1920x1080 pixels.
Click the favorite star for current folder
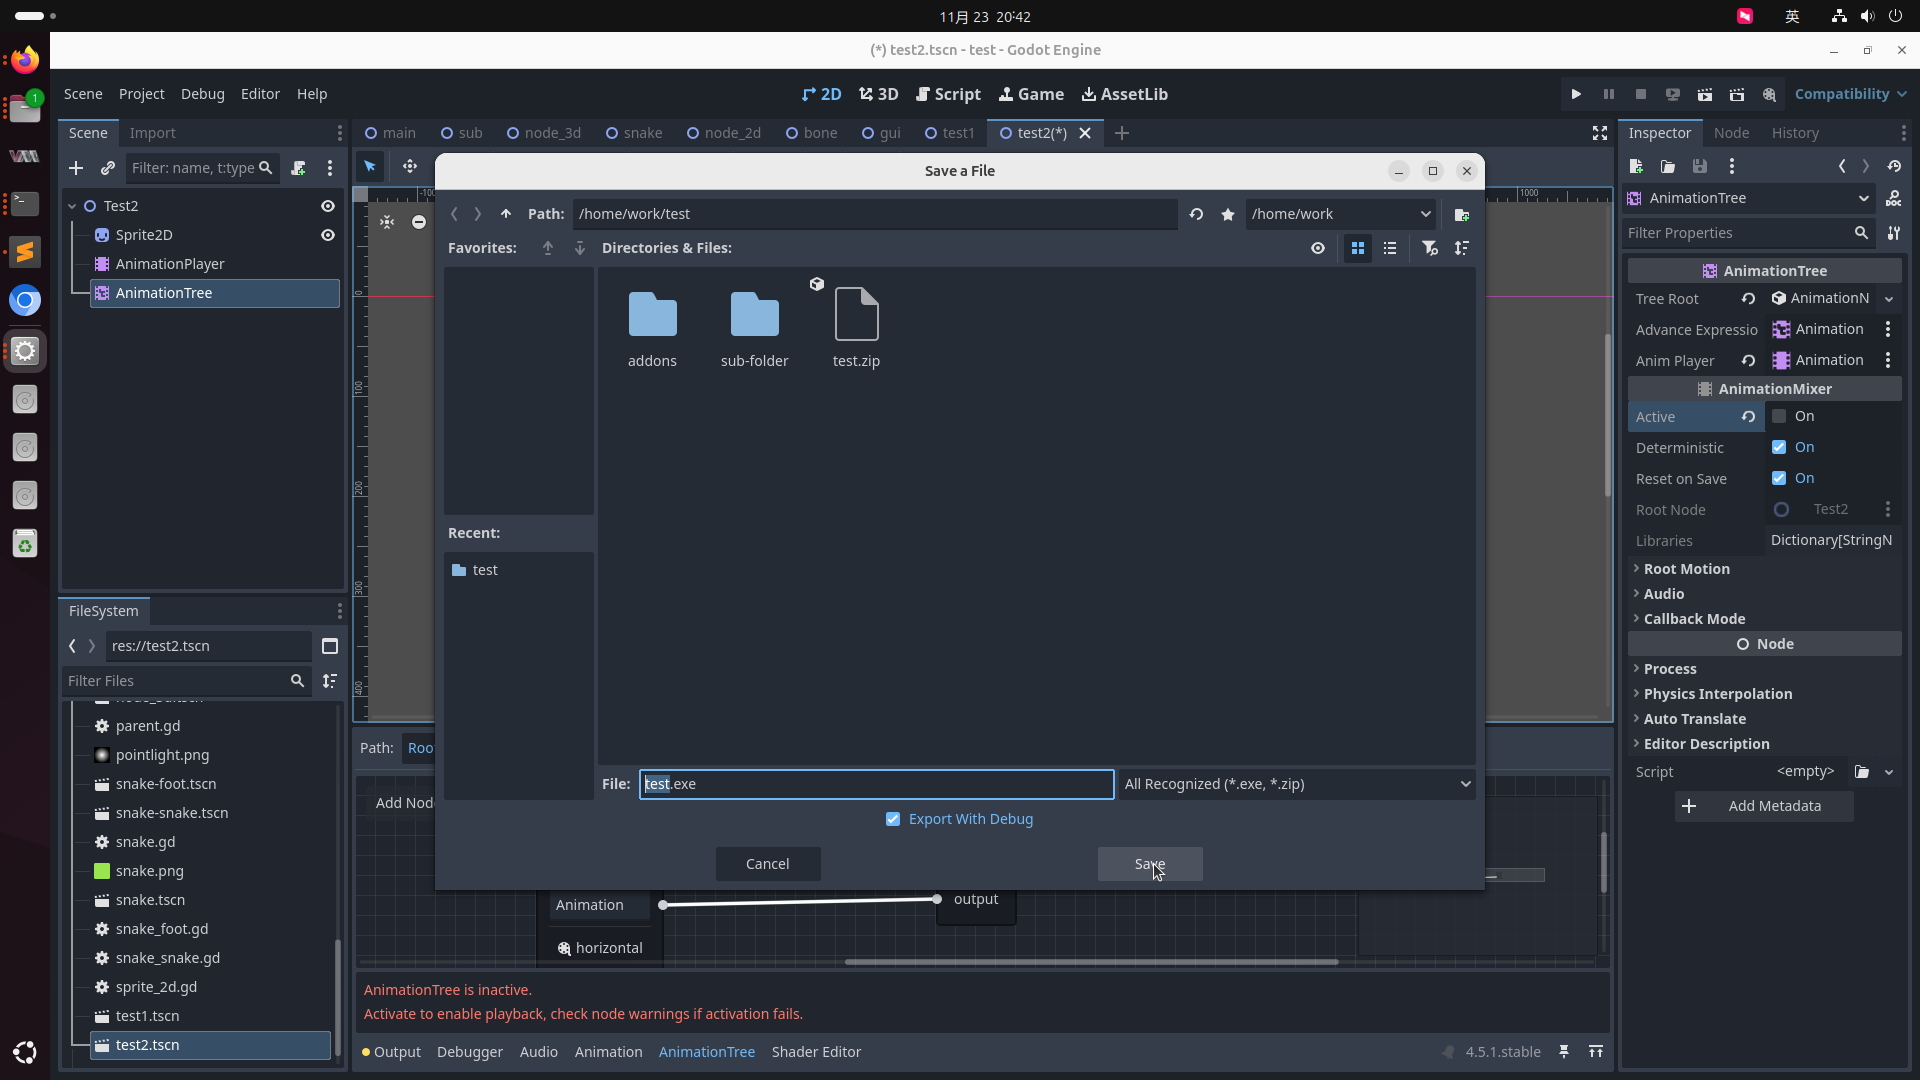pos(1228,214)
